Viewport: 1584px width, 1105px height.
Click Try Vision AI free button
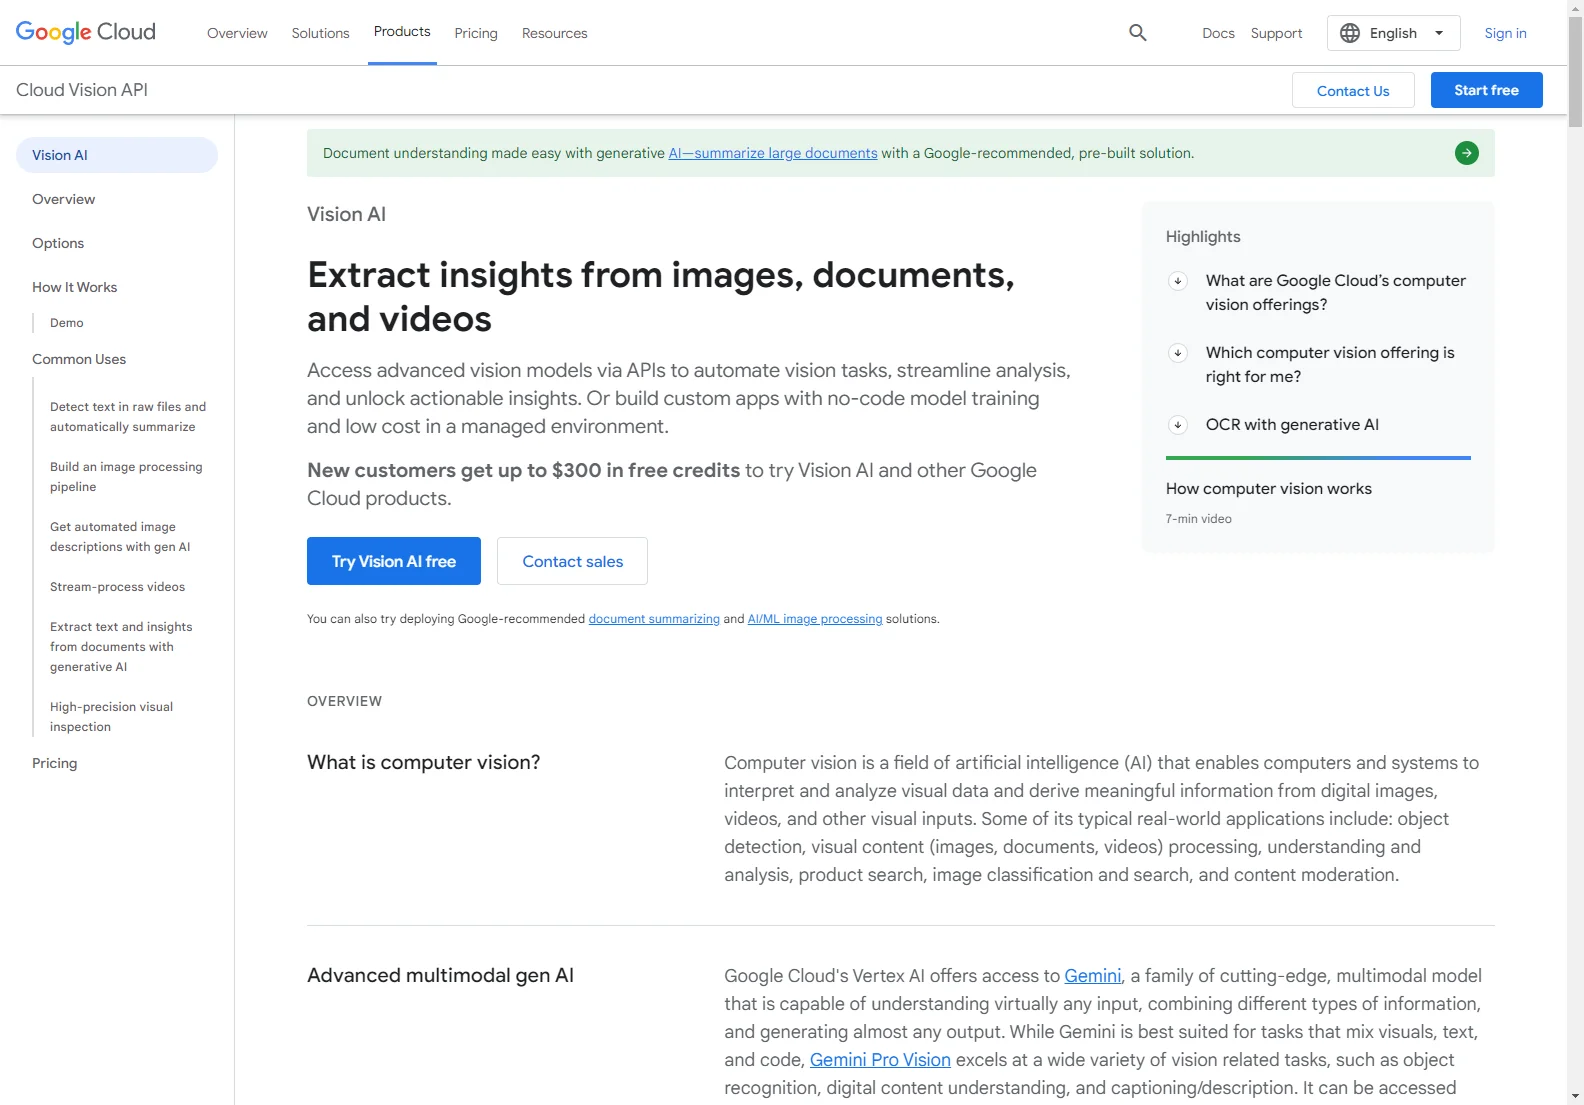[394, 561]
